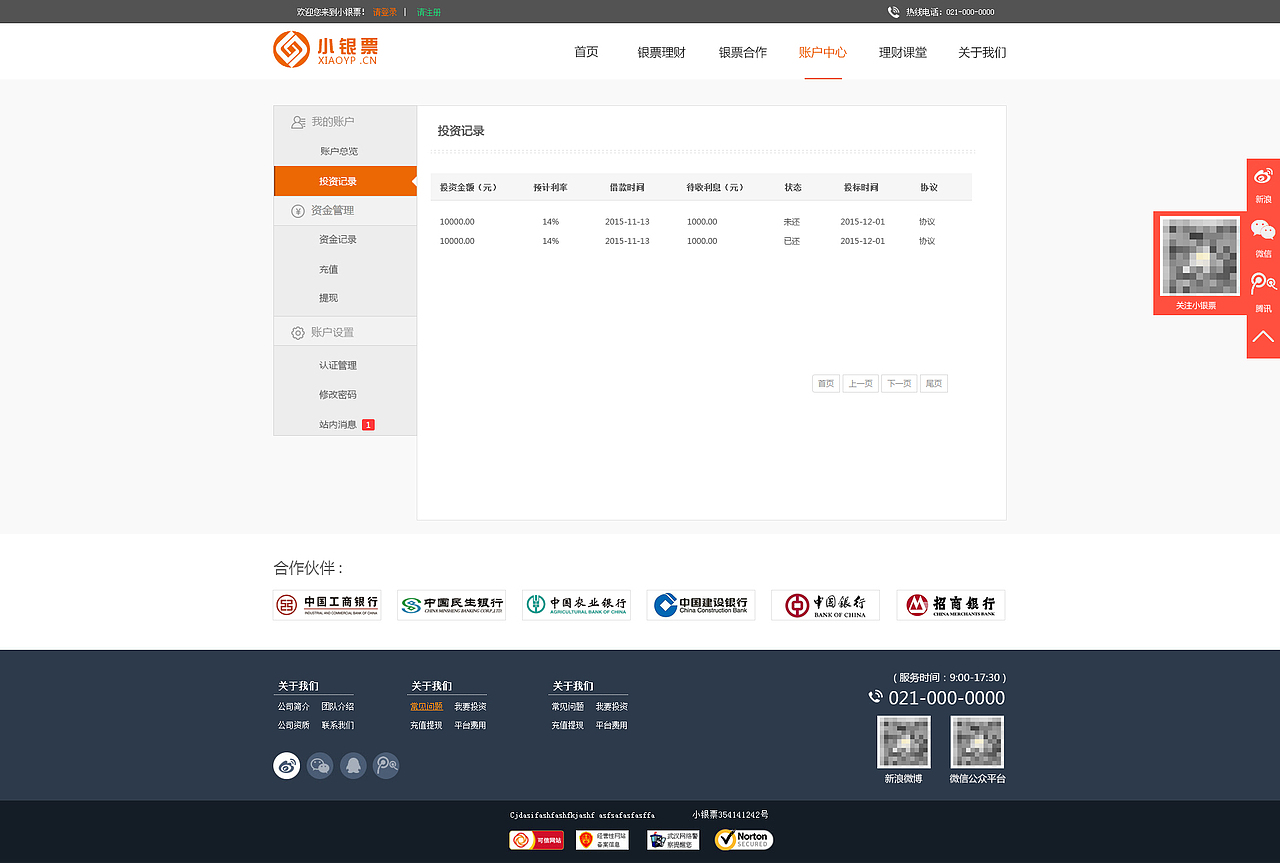Open 银票合作 navigation item

[742, 52]
